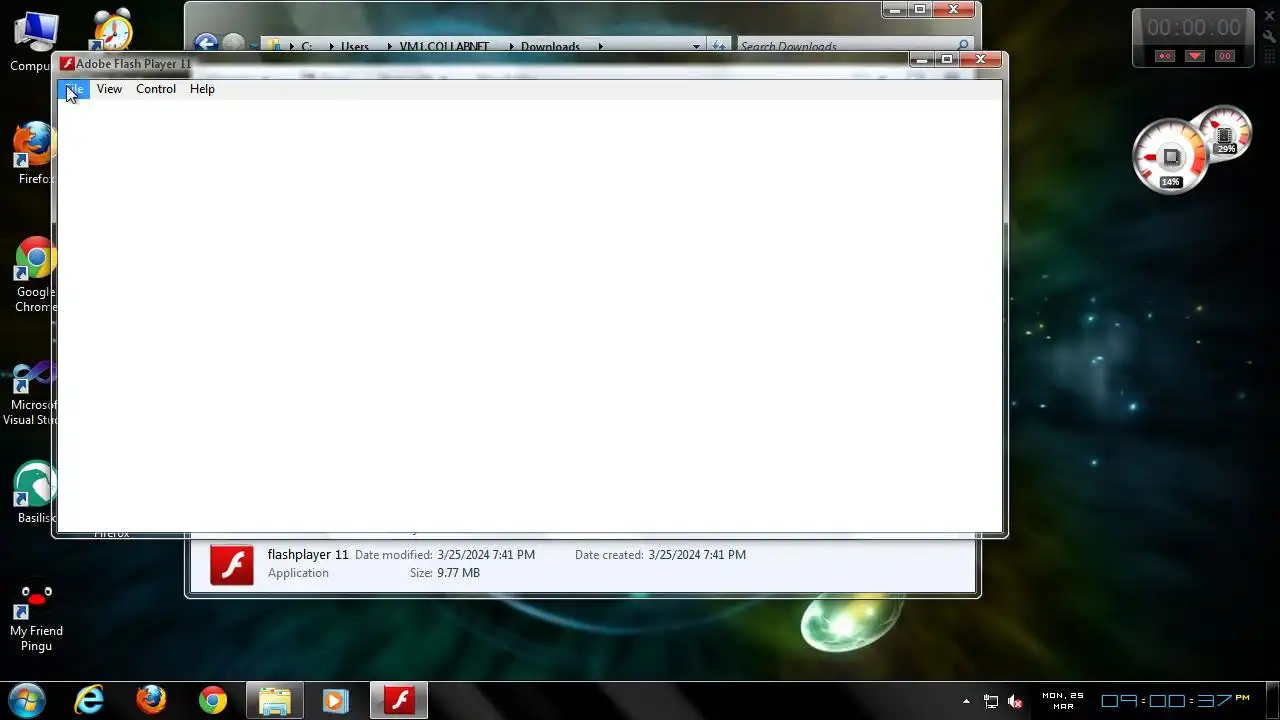Open the Firefox desktop shortcut
The image size is (1280, 720).
(34, 153)
